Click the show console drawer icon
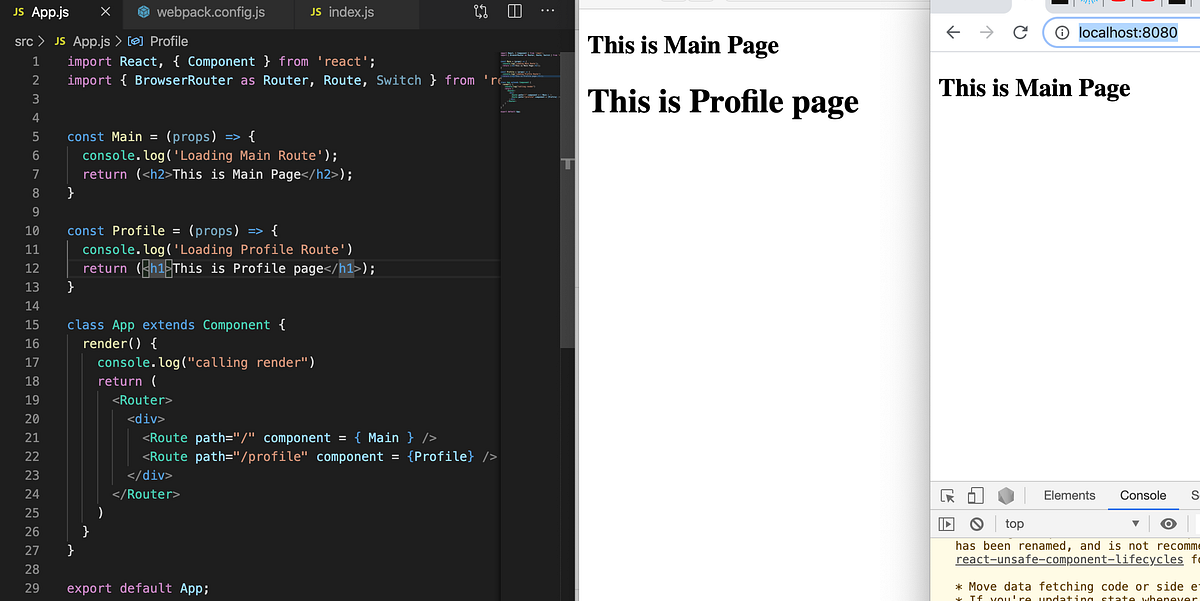Screen dimensions: 1200x601 [946, 523]
